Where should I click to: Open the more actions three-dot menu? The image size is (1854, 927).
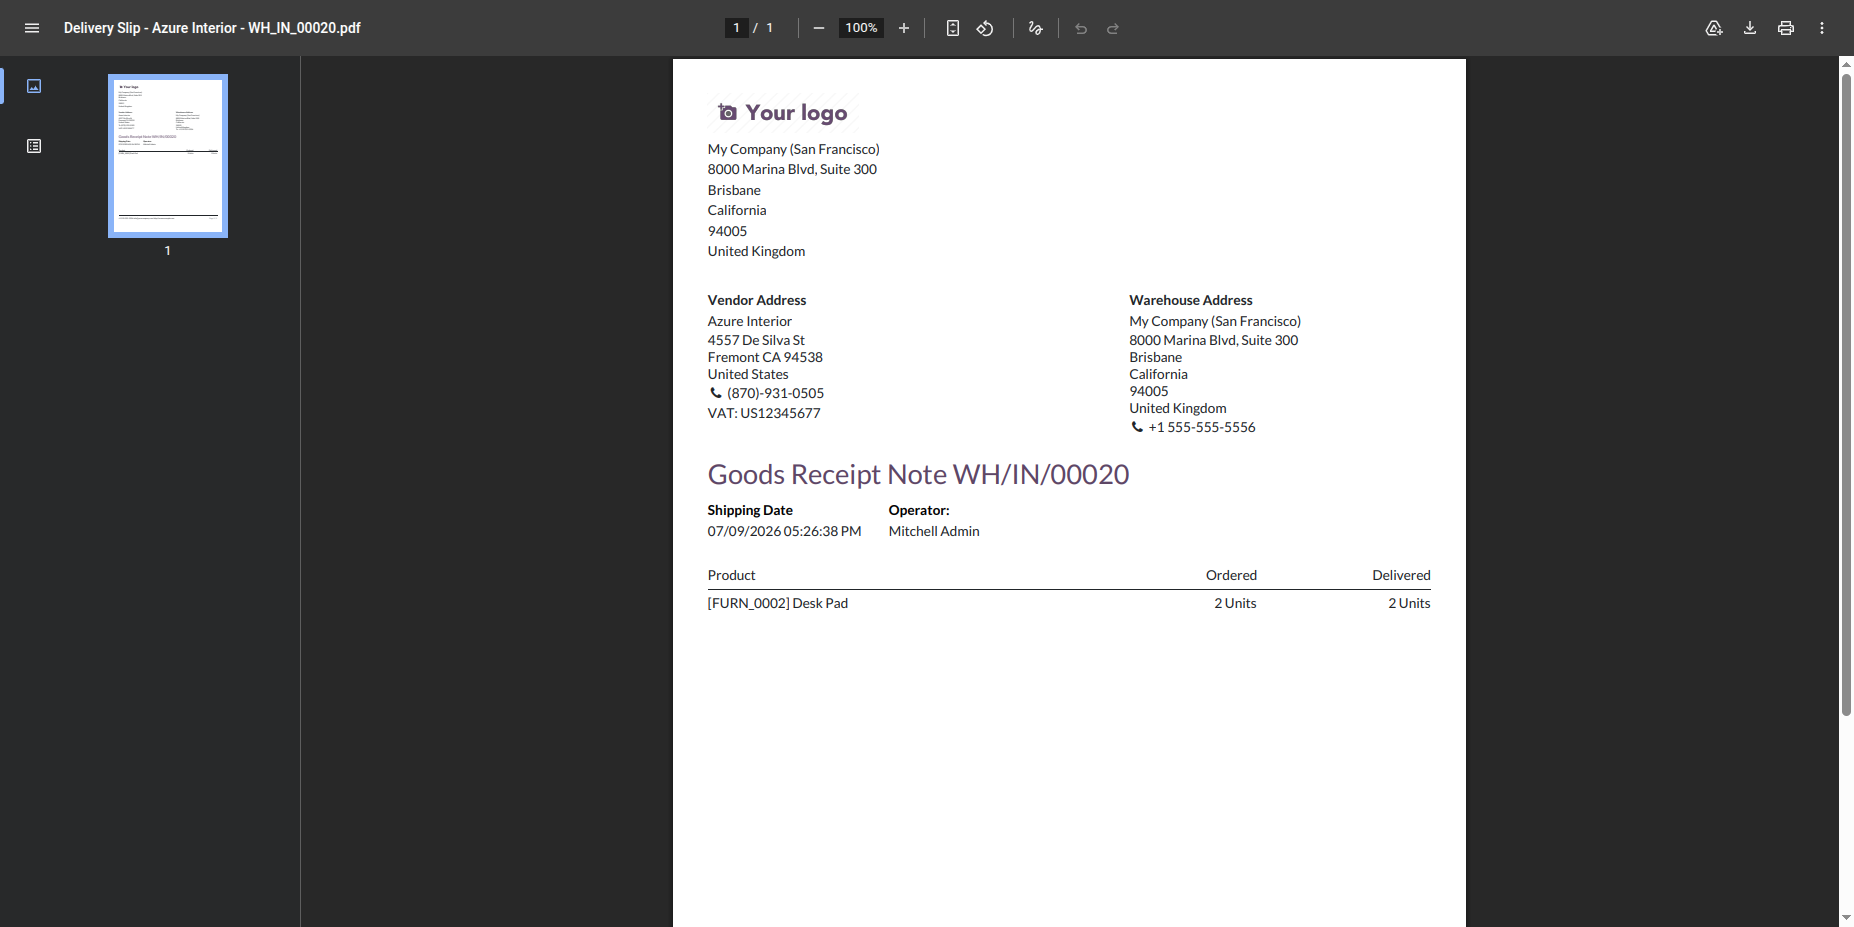1822,28
